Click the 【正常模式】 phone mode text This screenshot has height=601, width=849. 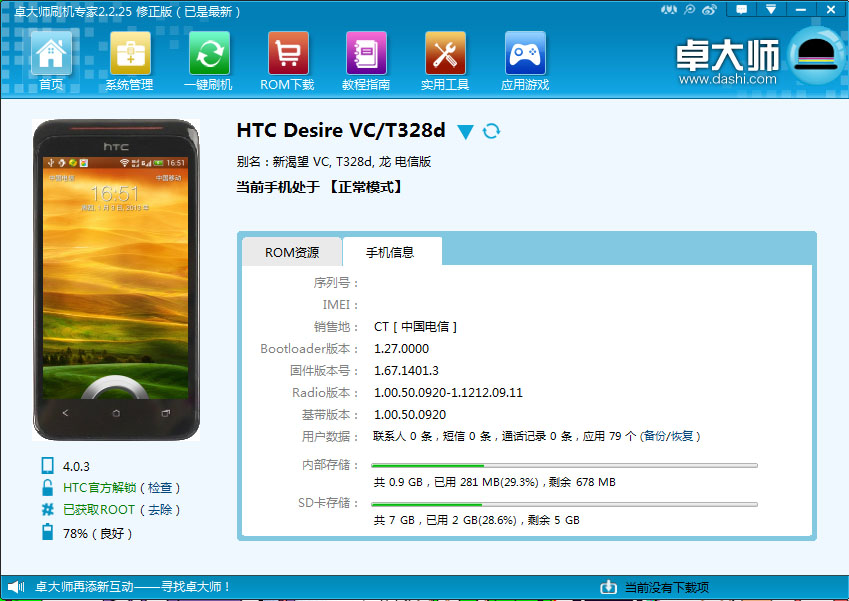point(366,187)
